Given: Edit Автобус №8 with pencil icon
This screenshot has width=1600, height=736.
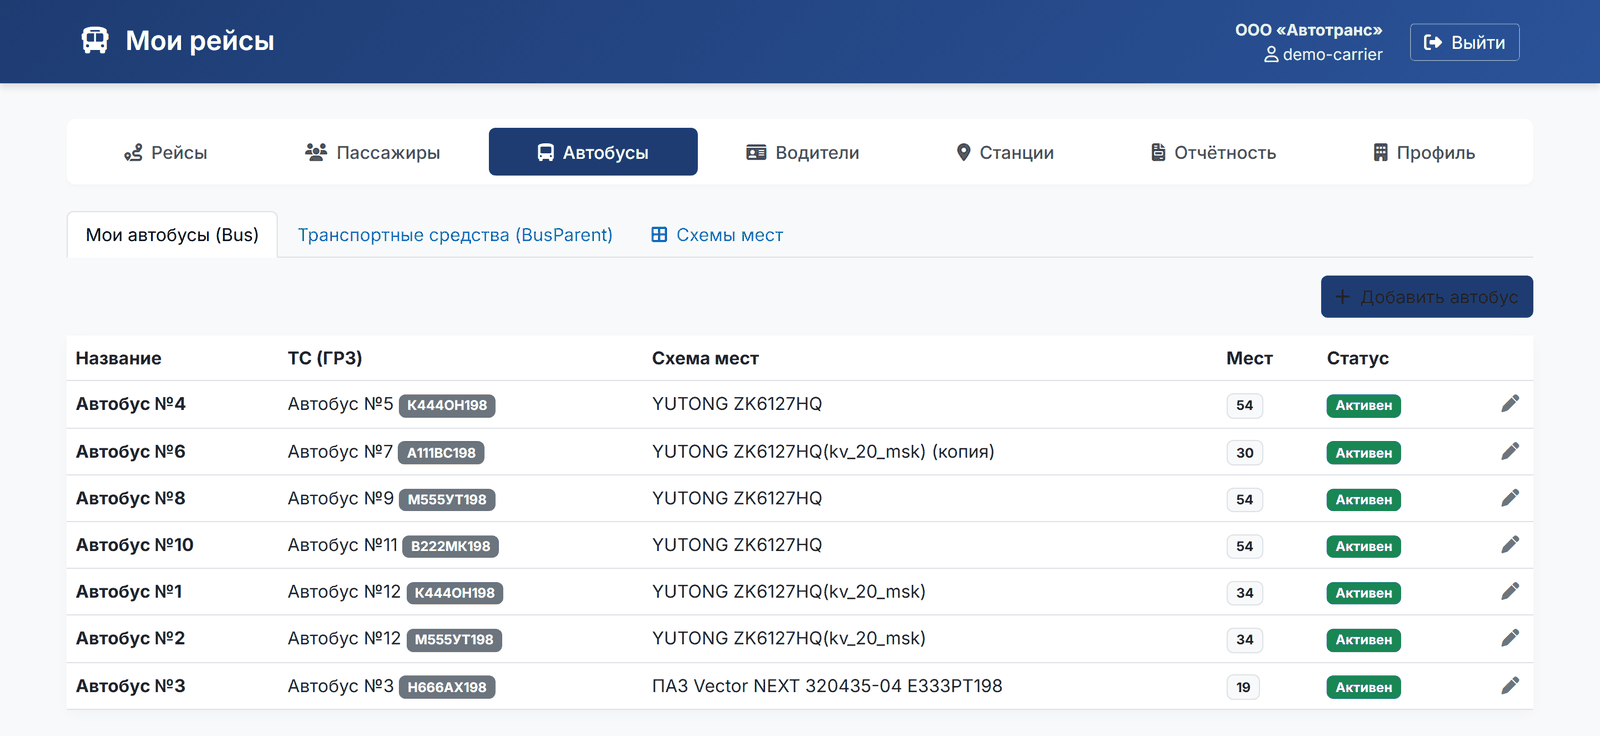Looking at the screenshot, I should 1510,498.
